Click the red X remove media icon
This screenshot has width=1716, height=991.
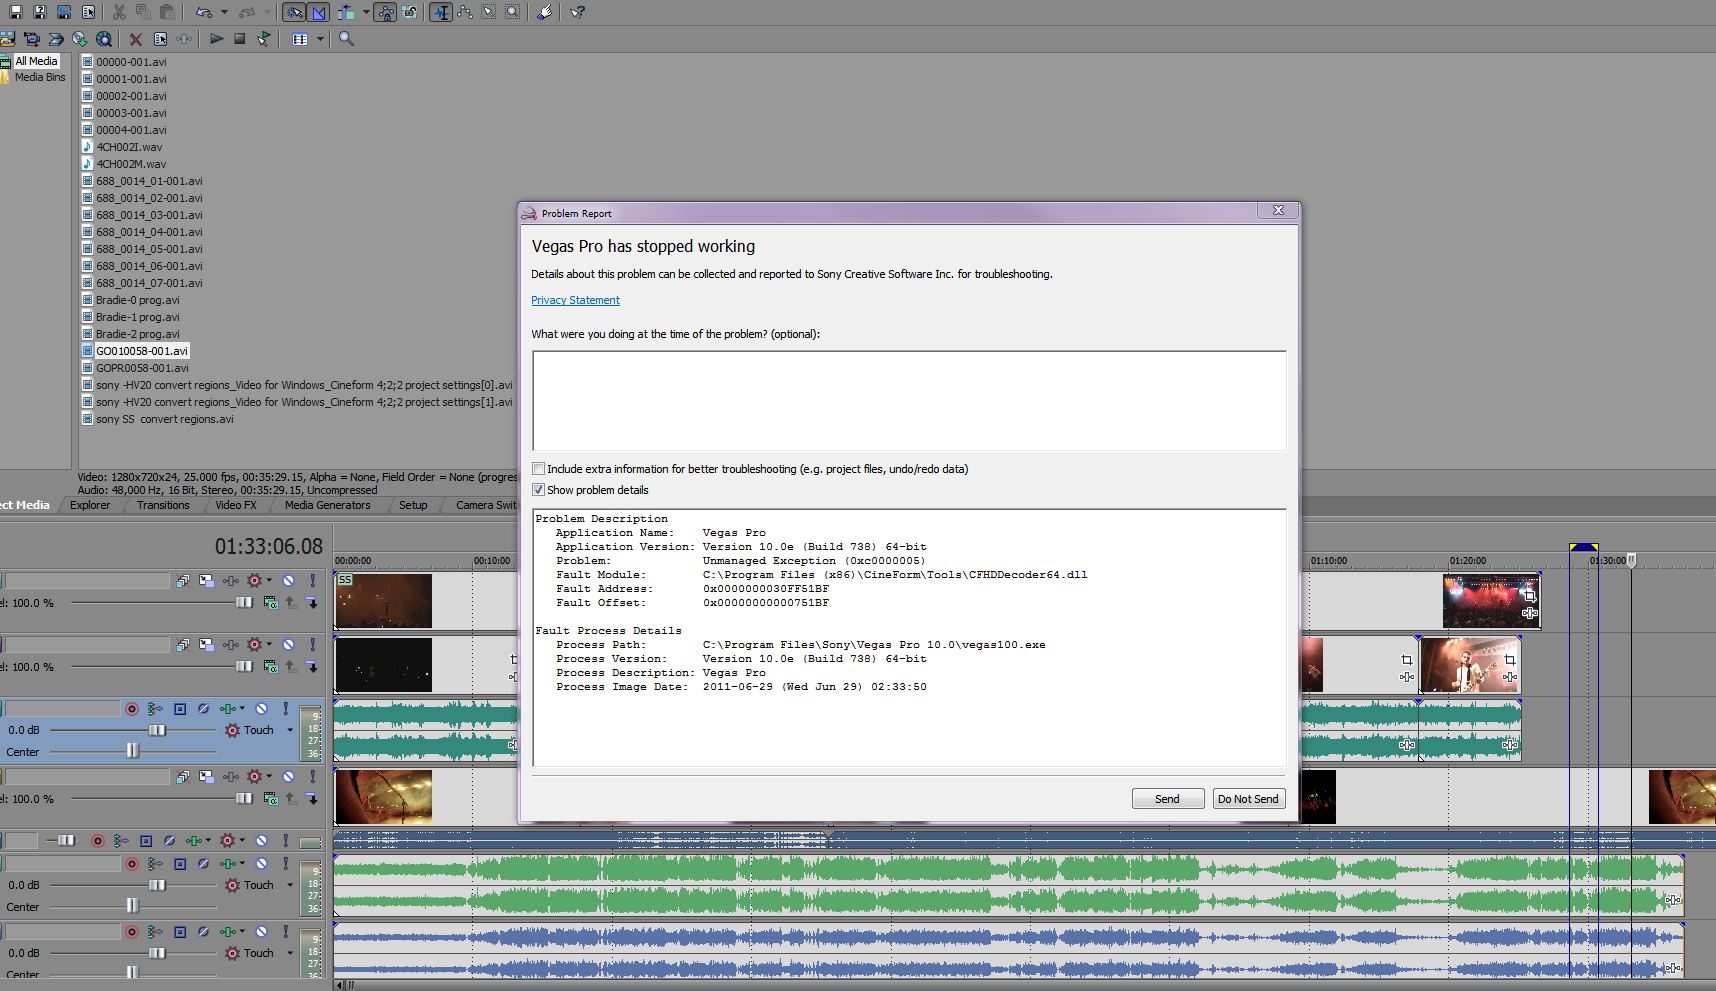(x=135, y=39)
